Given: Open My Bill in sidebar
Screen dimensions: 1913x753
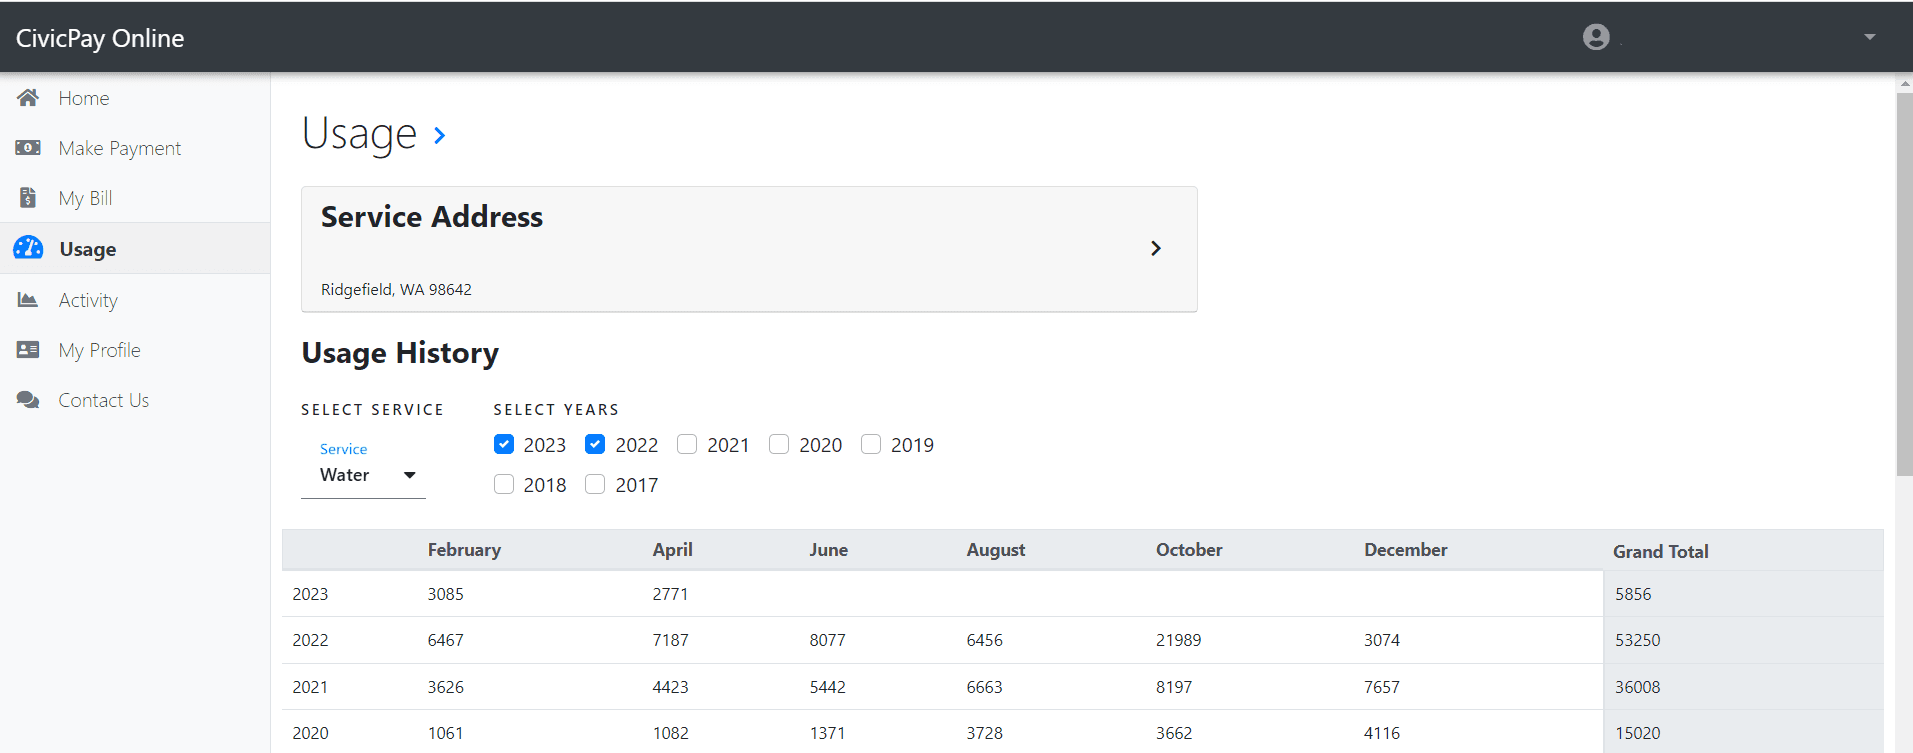Looking at the screenshot, I should click(135, 197).
